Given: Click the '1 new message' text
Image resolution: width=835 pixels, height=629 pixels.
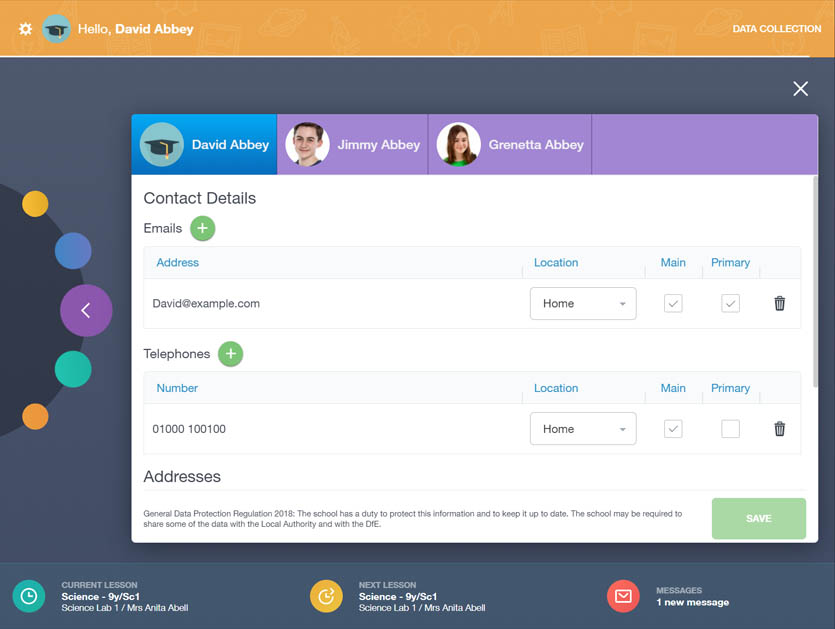Looking at the screenshot, I should click(x=692, y=602).
